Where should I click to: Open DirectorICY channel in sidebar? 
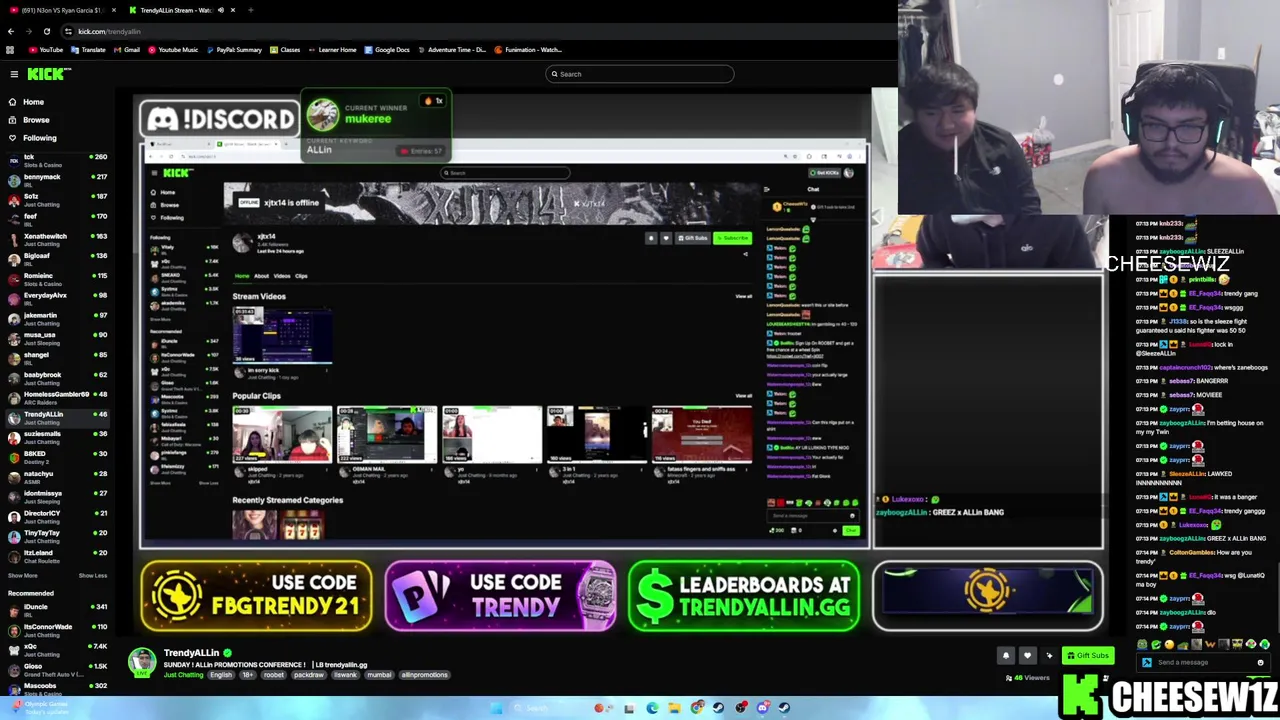(58, 517)
